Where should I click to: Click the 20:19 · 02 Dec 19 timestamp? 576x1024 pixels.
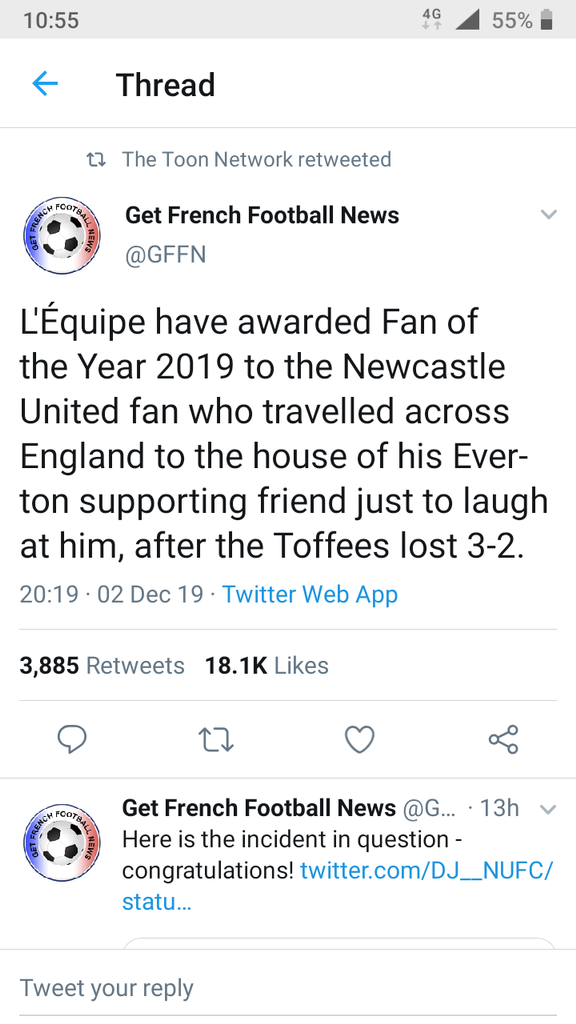point(111,595)
